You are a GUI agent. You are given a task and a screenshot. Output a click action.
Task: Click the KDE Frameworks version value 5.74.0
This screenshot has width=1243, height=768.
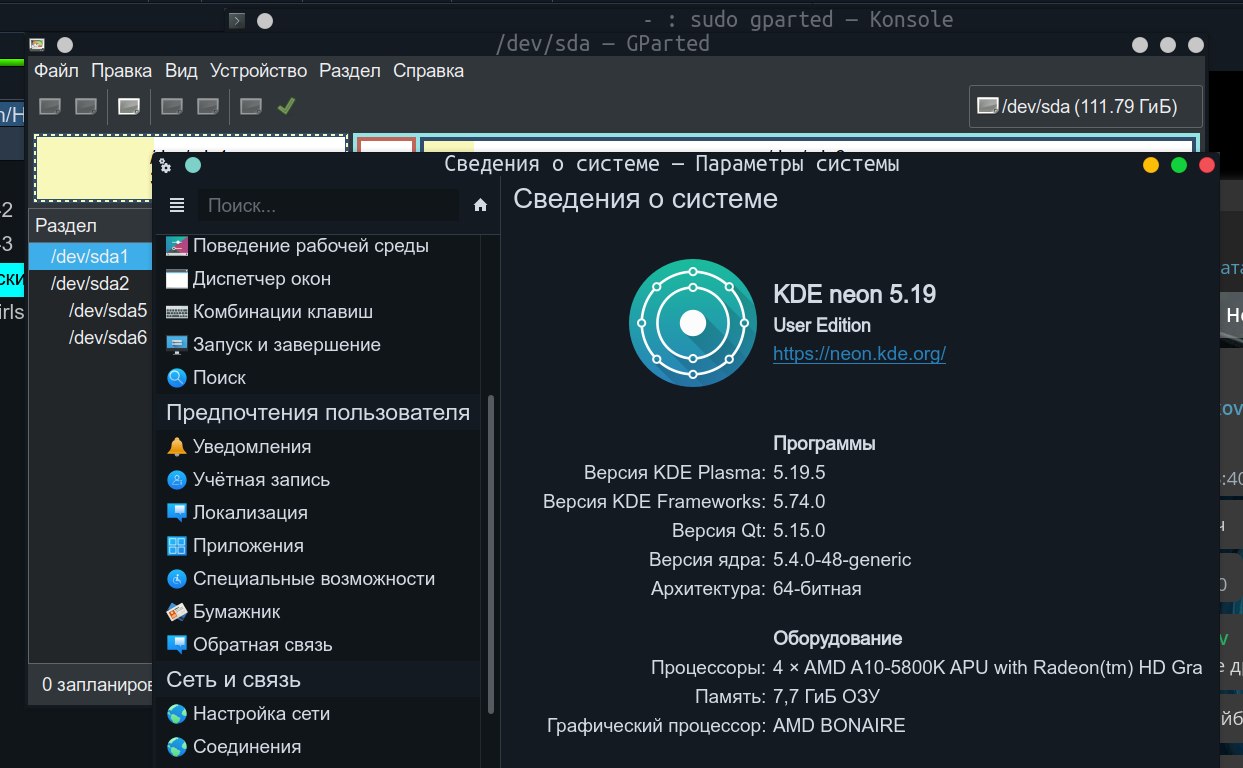pyautogui.click(x=799, y=502)
